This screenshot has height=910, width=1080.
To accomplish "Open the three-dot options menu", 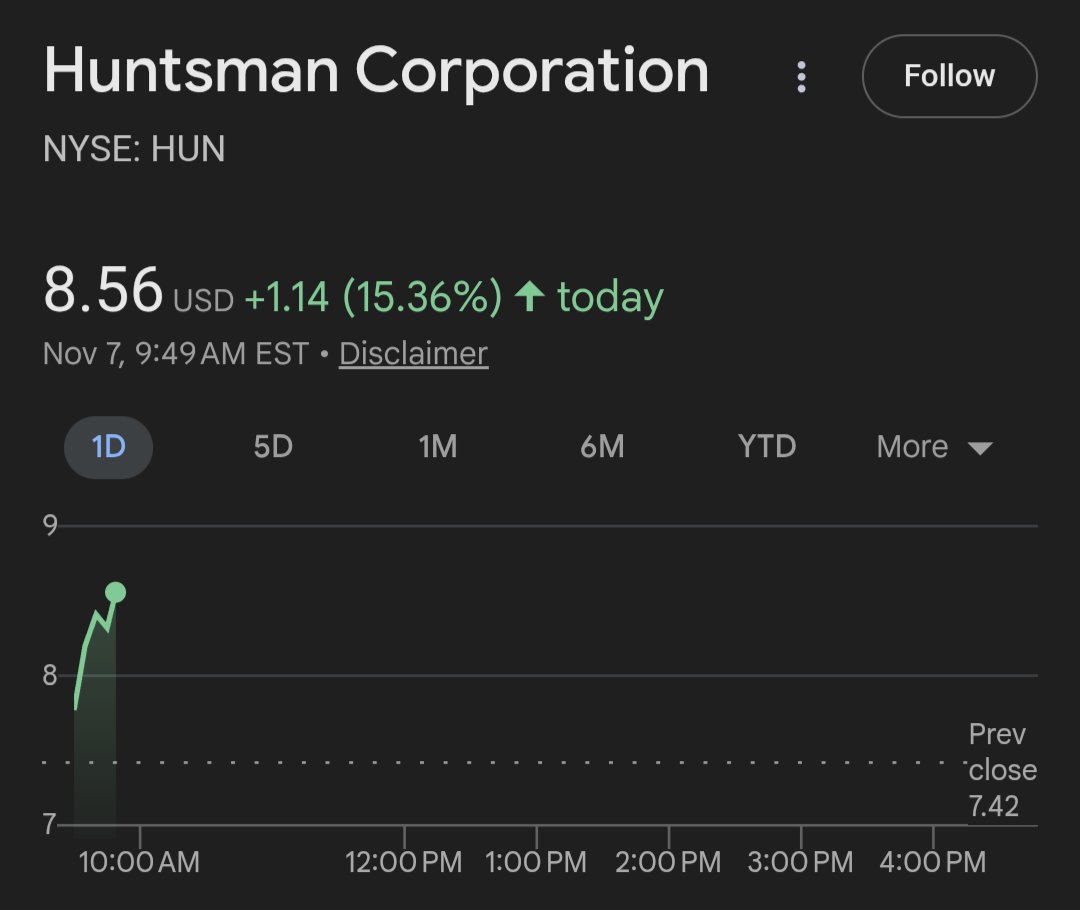I will [801, 76].
